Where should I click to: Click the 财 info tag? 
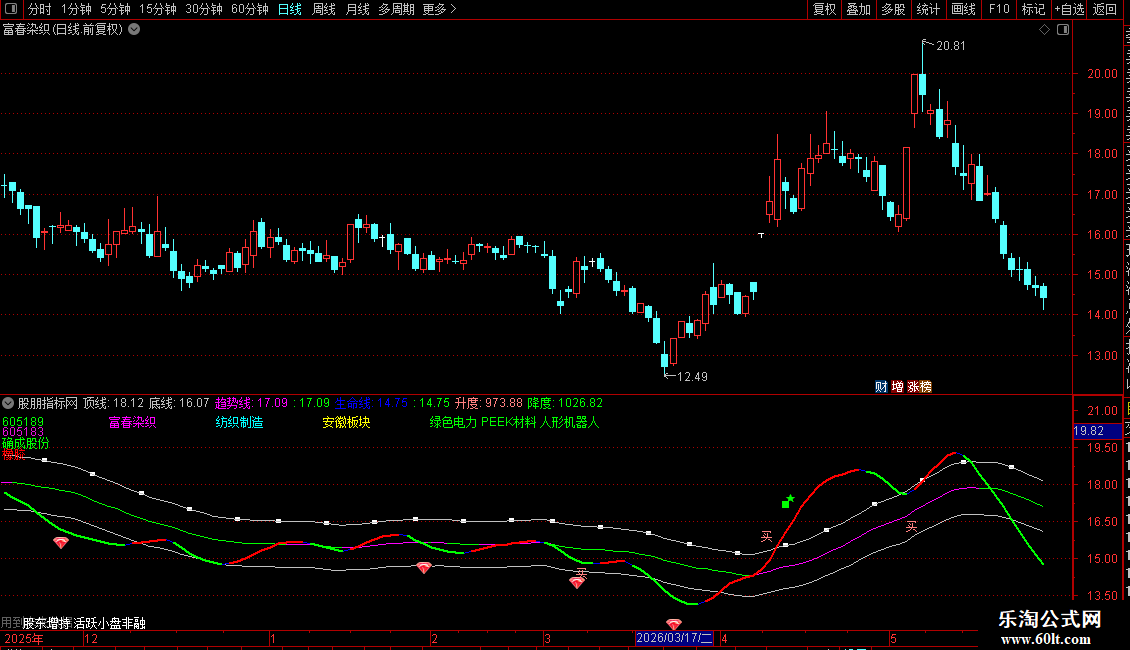tap(881, 387)
